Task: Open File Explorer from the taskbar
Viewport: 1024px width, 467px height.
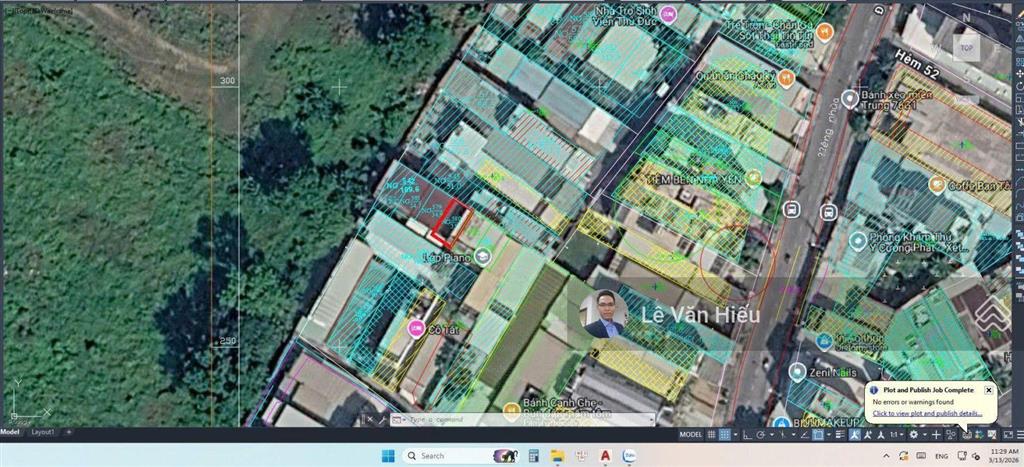Action: pos(557,455)
